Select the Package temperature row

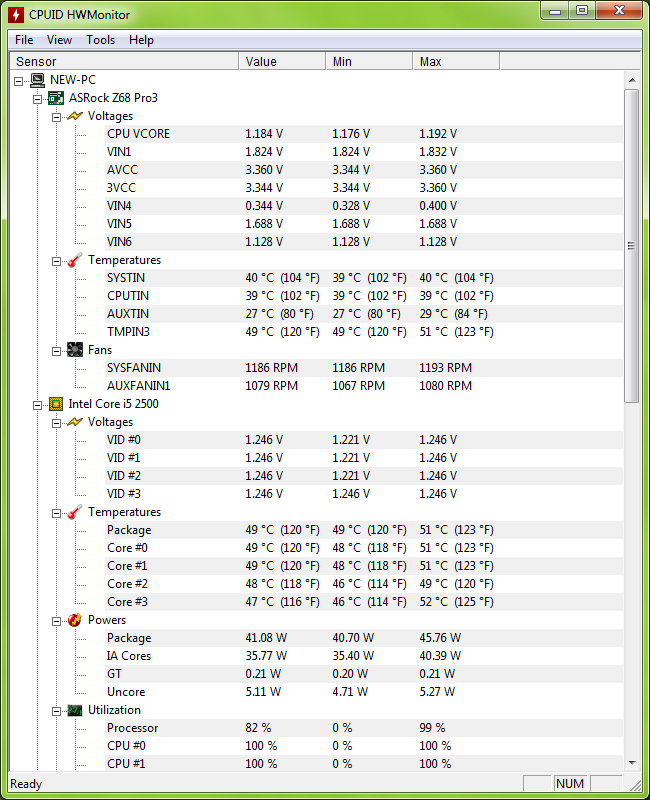click(364, 530)
